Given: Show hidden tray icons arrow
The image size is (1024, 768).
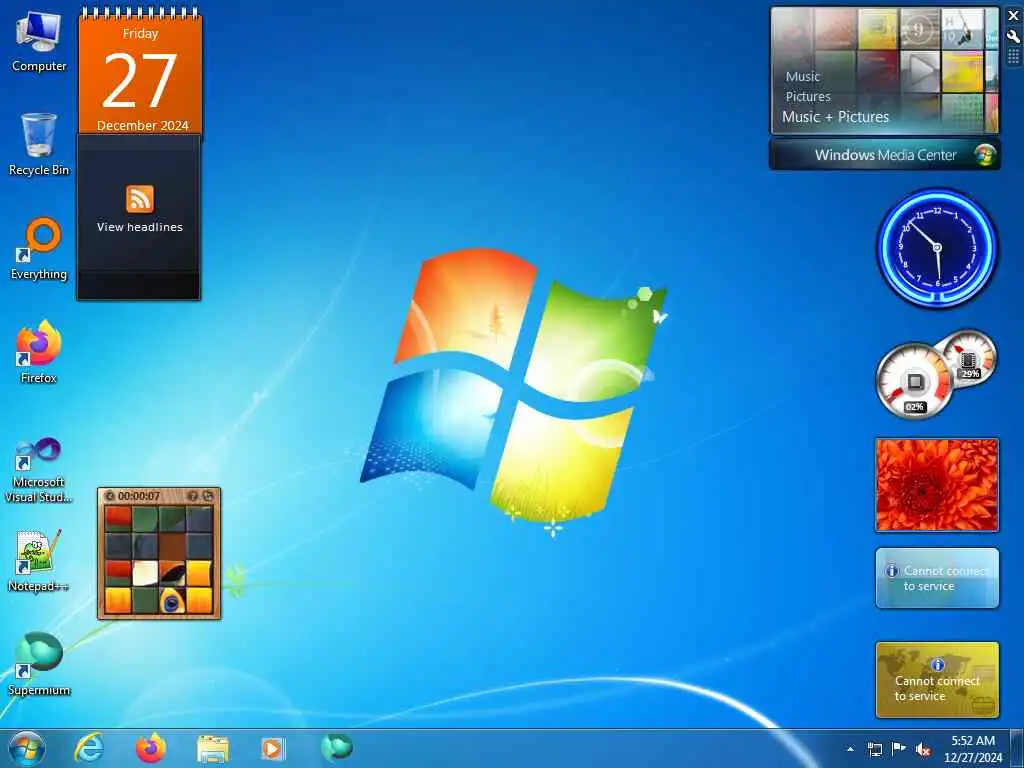Looking at the screenshot, I should pos(850,749).
